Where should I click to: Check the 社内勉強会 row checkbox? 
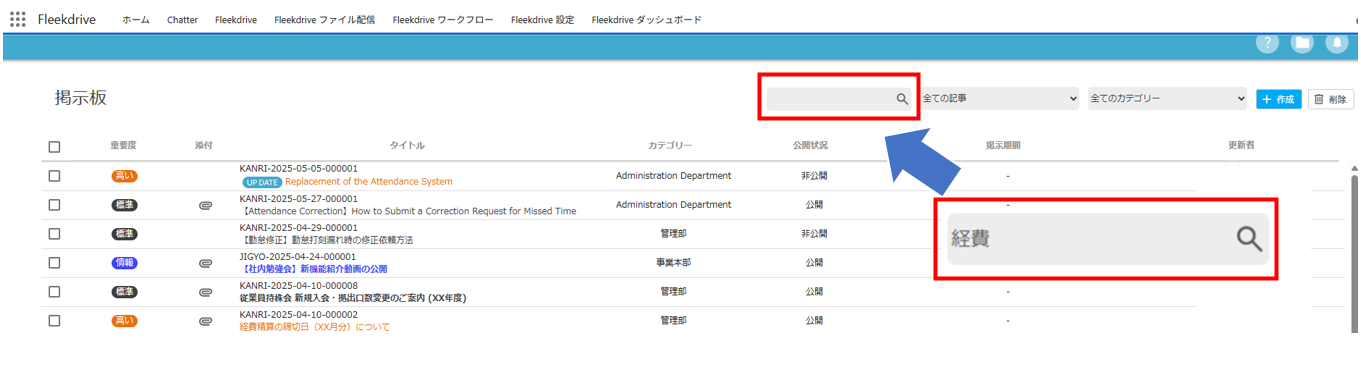pos(54,263)
